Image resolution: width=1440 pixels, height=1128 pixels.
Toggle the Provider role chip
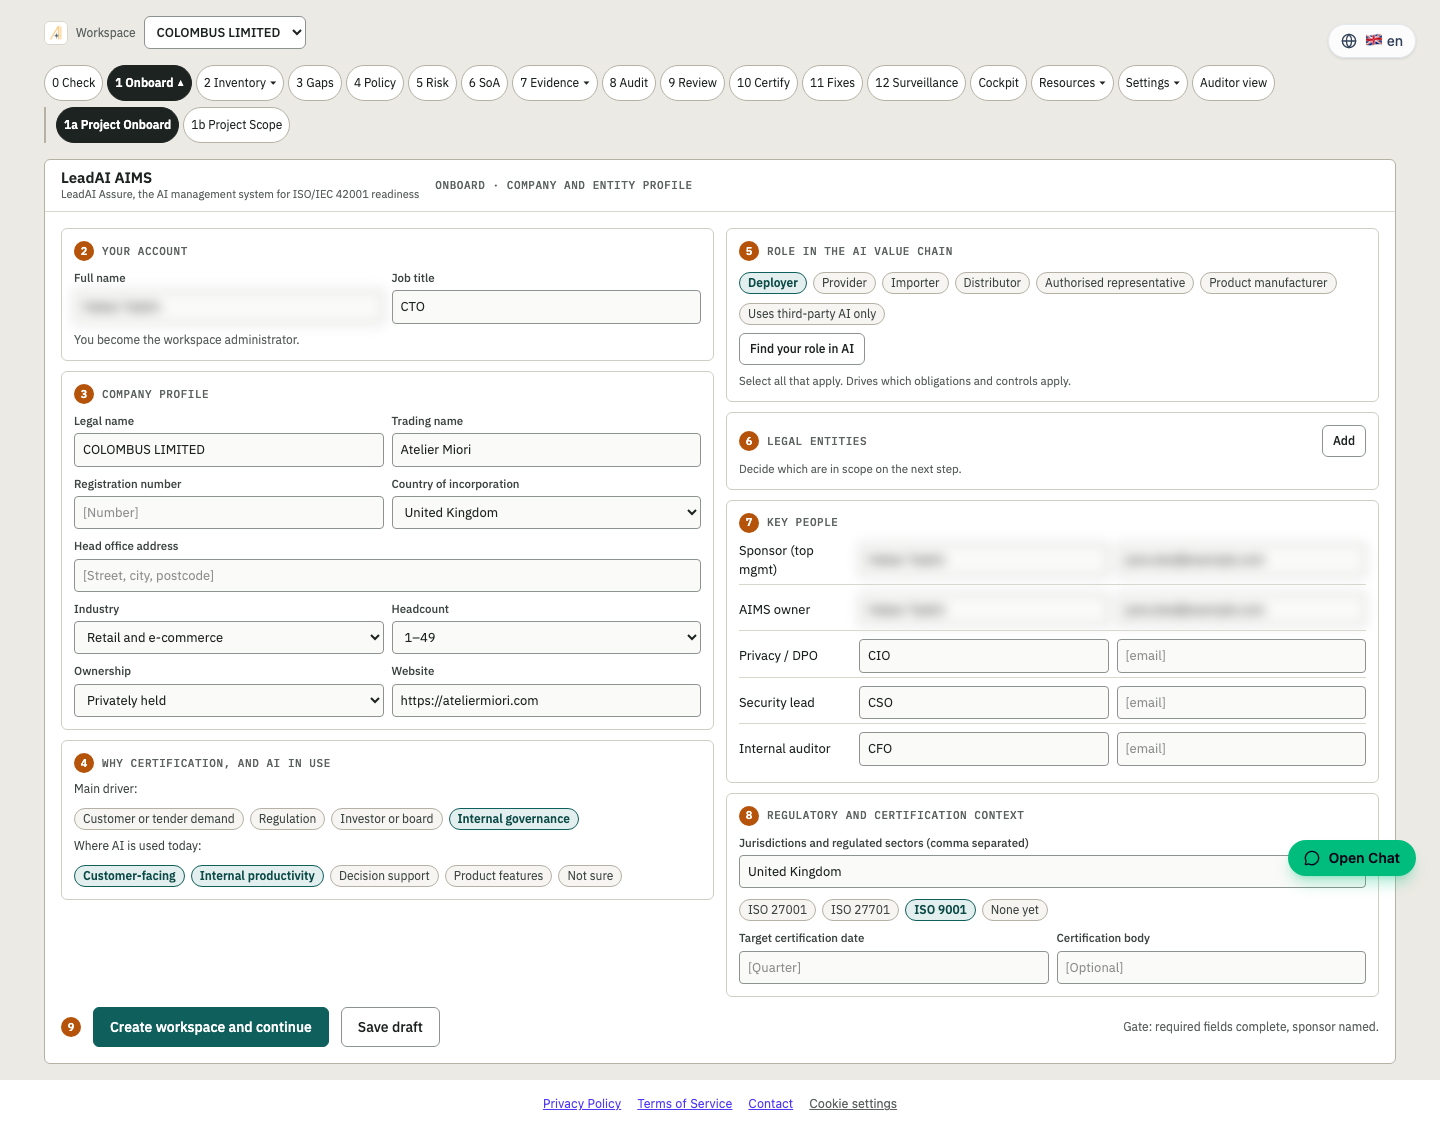pos(844,283)
